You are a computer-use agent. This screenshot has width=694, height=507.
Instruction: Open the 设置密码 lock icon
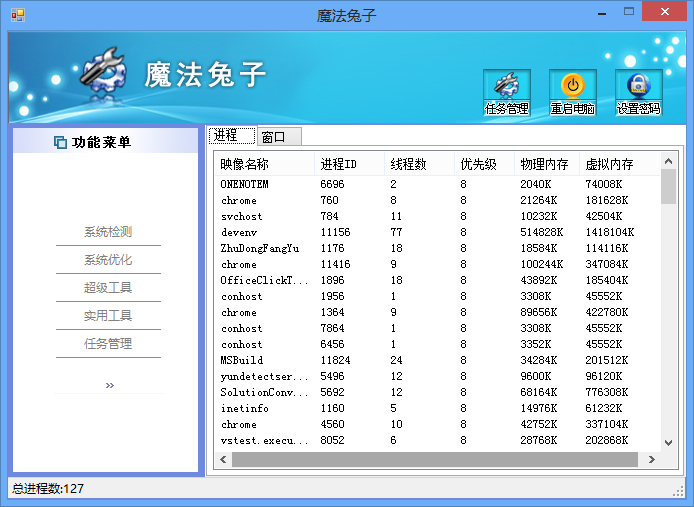pos(639,93)
